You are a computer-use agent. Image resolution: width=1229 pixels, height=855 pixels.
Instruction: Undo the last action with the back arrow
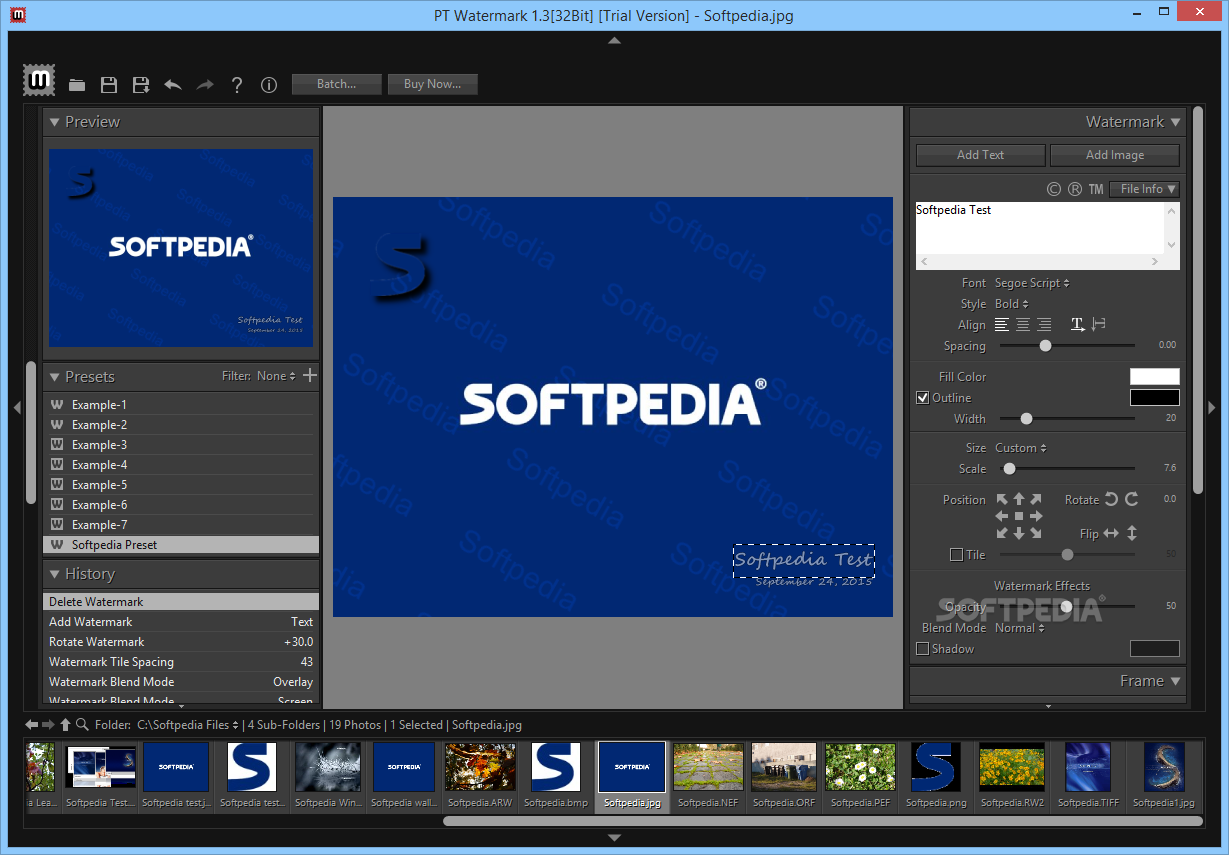tap(173, 85)
